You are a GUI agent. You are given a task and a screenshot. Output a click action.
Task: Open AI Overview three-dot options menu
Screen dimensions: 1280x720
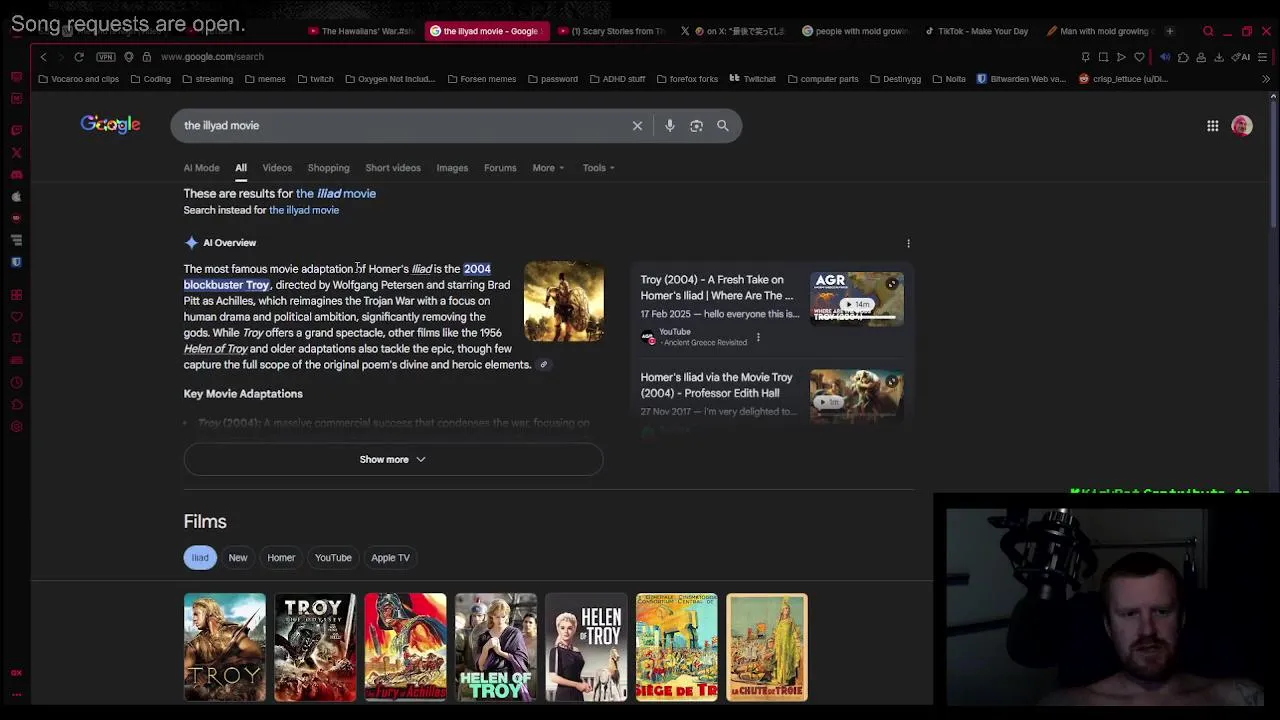coord(908,243)
